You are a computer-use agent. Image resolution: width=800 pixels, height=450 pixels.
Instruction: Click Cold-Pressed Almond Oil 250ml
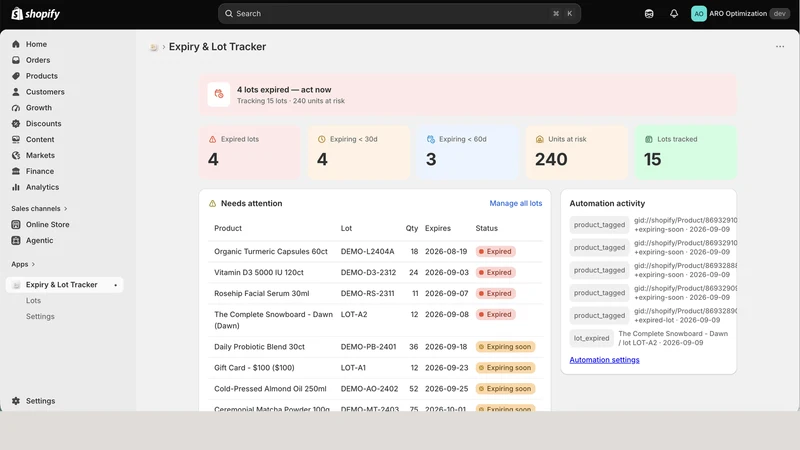point(270,389)
